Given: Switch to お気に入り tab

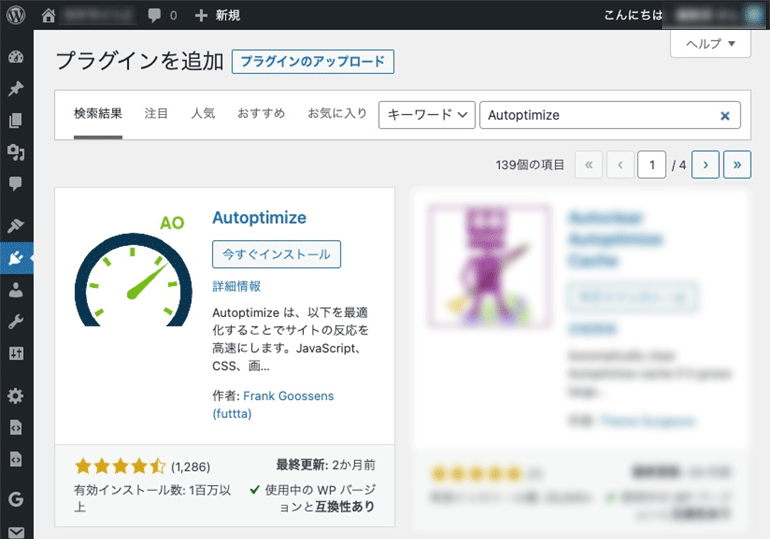Looking at the screenshot, I should click(x=337, y=113).
